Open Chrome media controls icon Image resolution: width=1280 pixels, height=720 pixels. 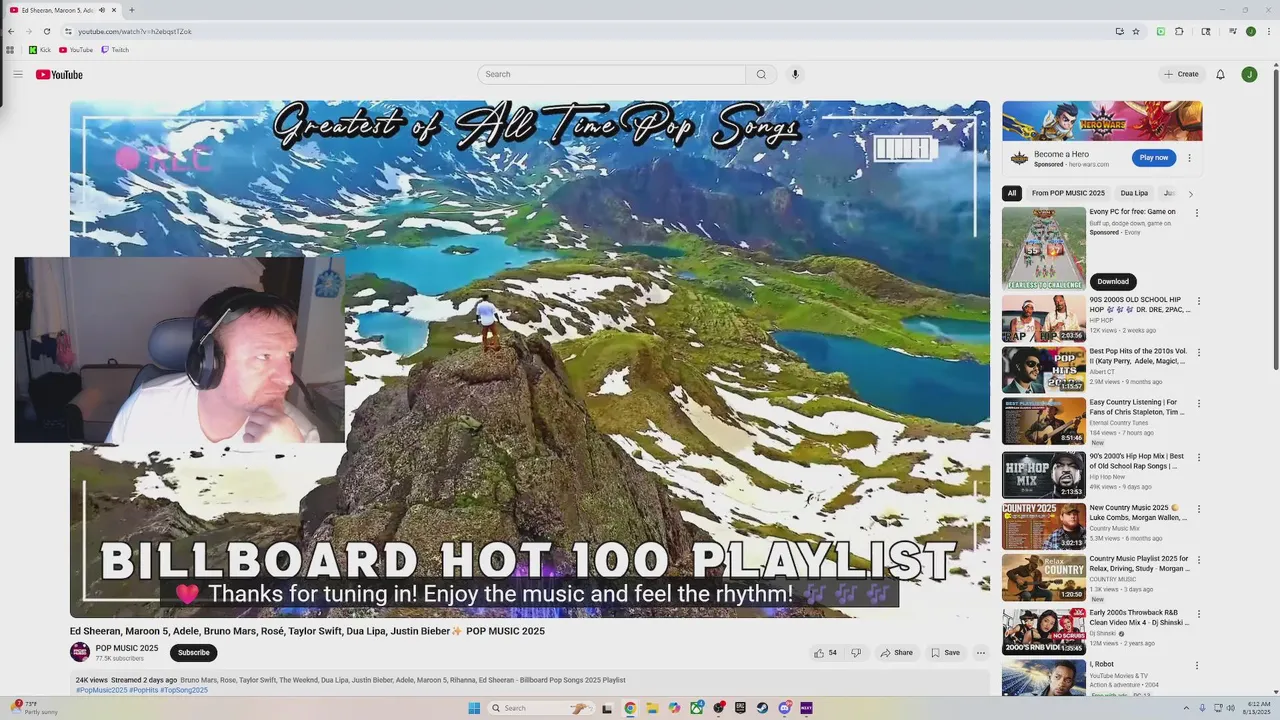click(x=1233, y=31)
